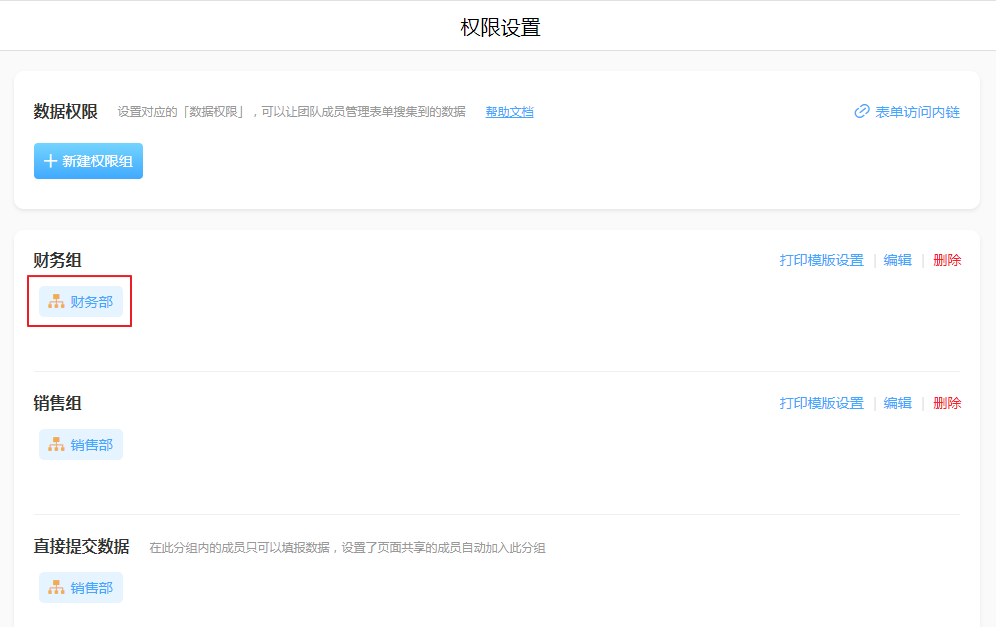Click the red 删除 link for 销售组
Viewport: 996px width, 627px height.
tap(947, 403)
